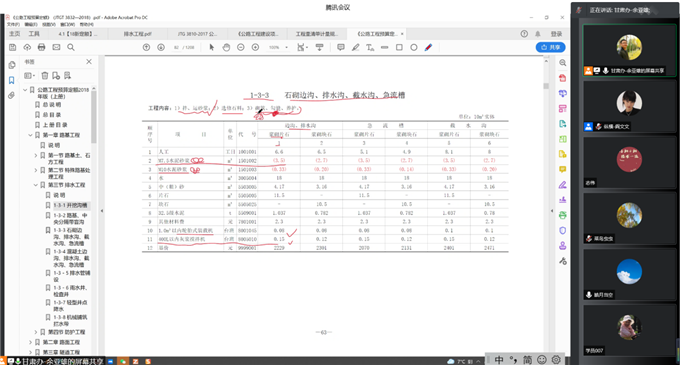Click the print document icon

point(42,47)
